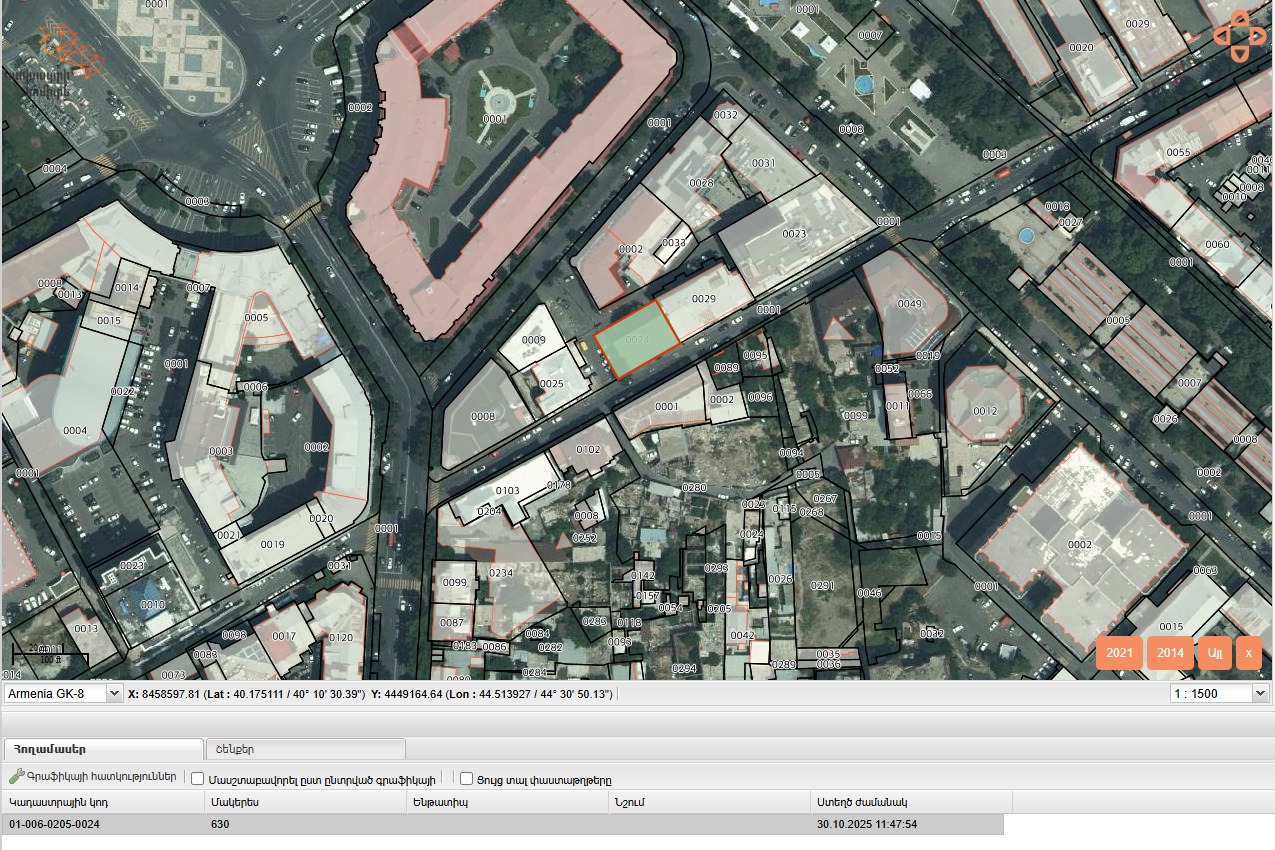This screenshot has width=1275, height=850.
Task: Click highlighted green parcel 0024
Action: tap(637, 341)
